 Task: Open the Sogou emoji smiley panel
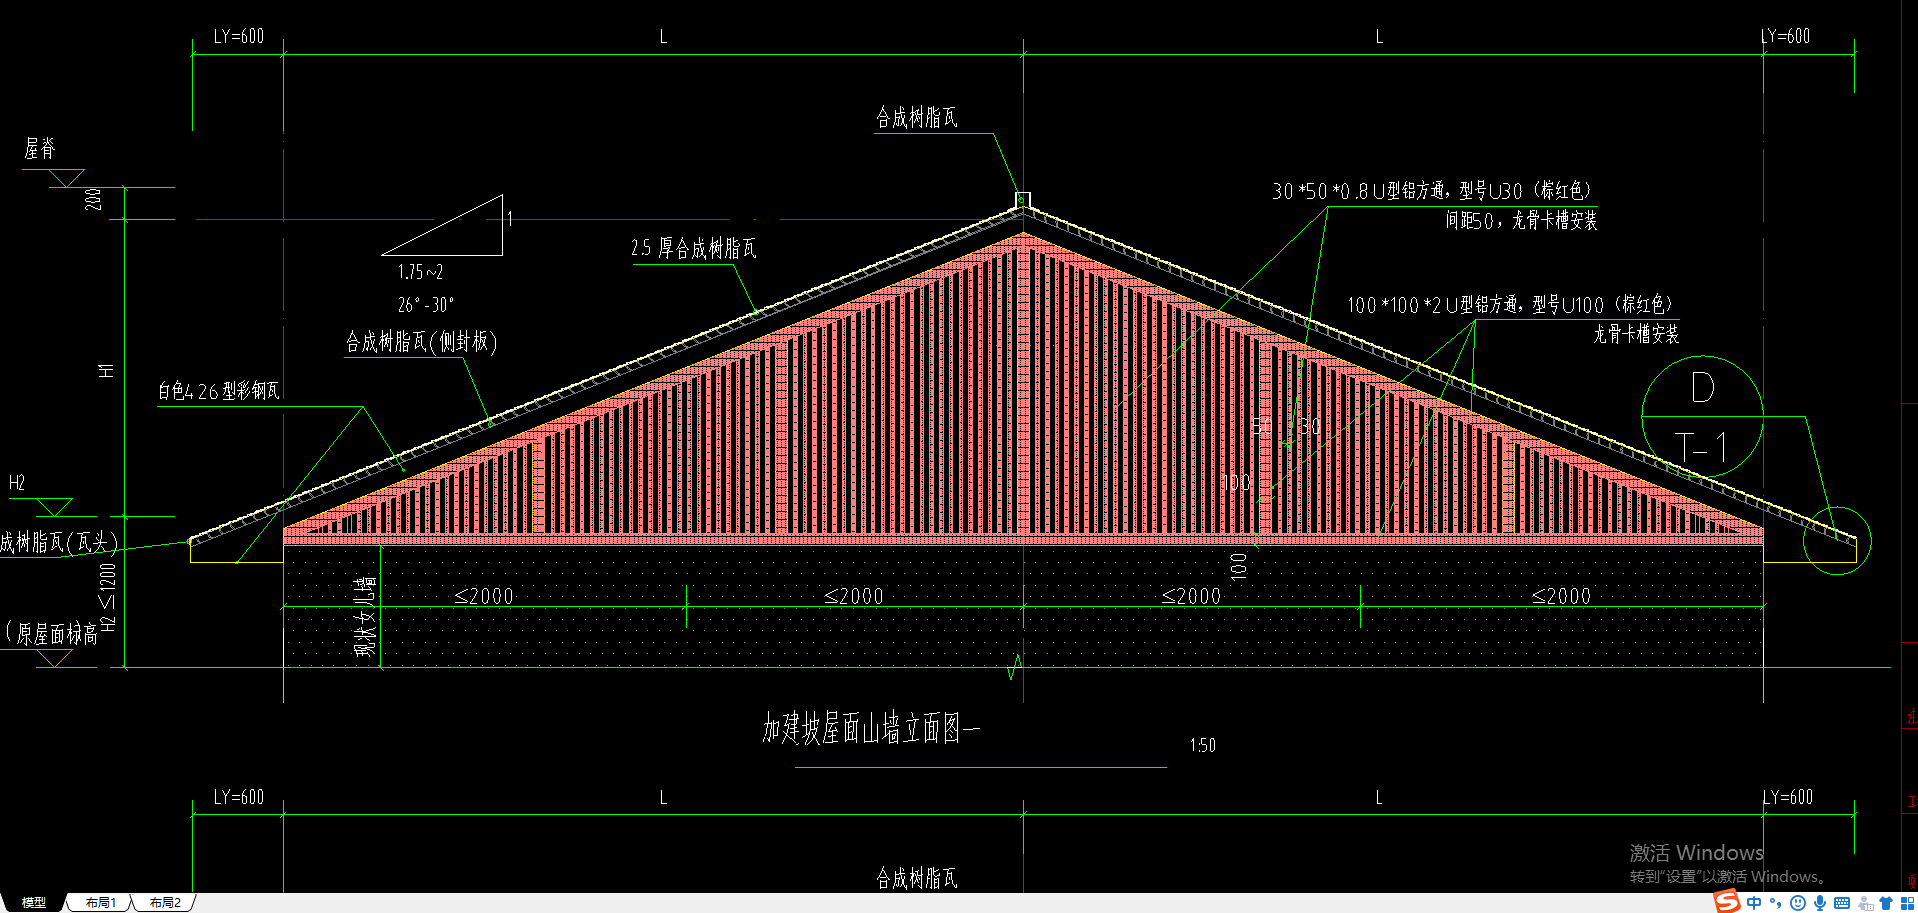coord(1798,903)
